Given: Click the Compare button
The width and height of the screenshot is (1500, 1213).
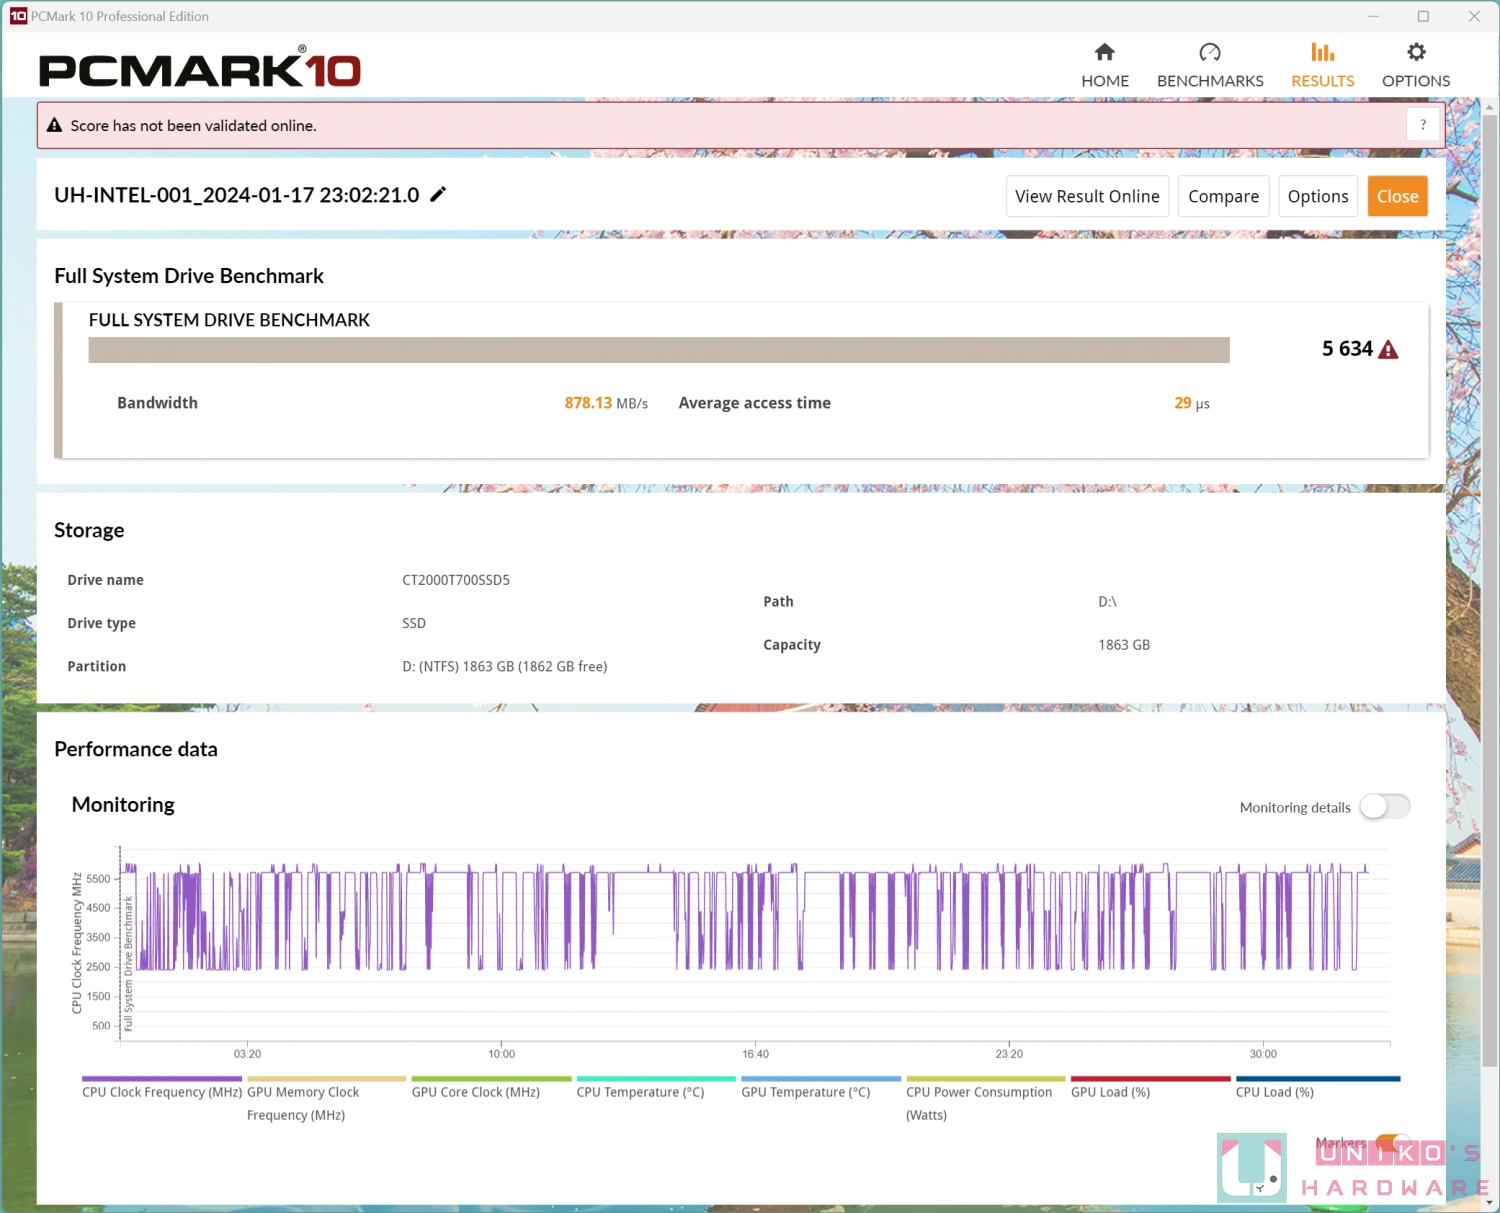Looking at the screenshot, I should coord(1223,196).
